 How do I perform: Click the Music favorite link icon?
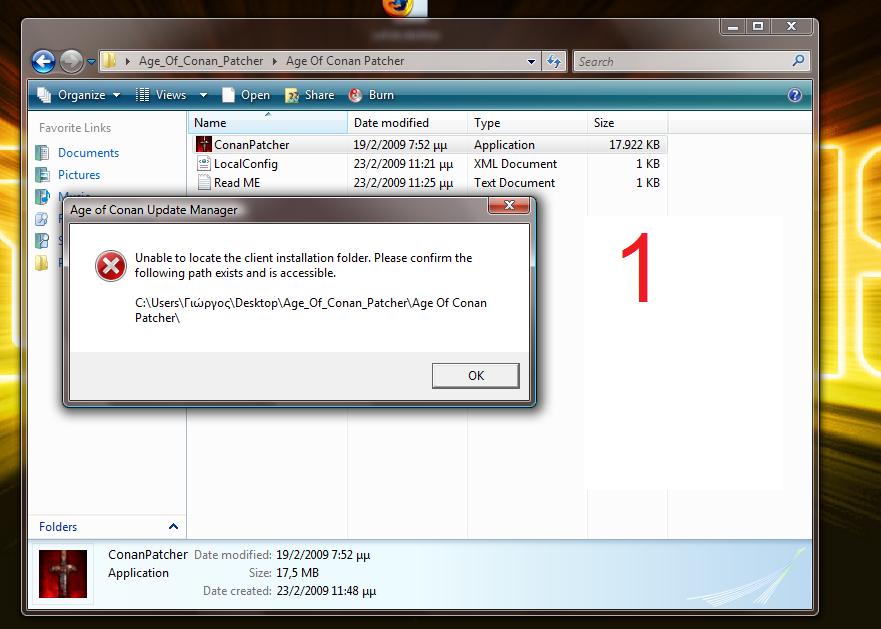tap(42, 196)
